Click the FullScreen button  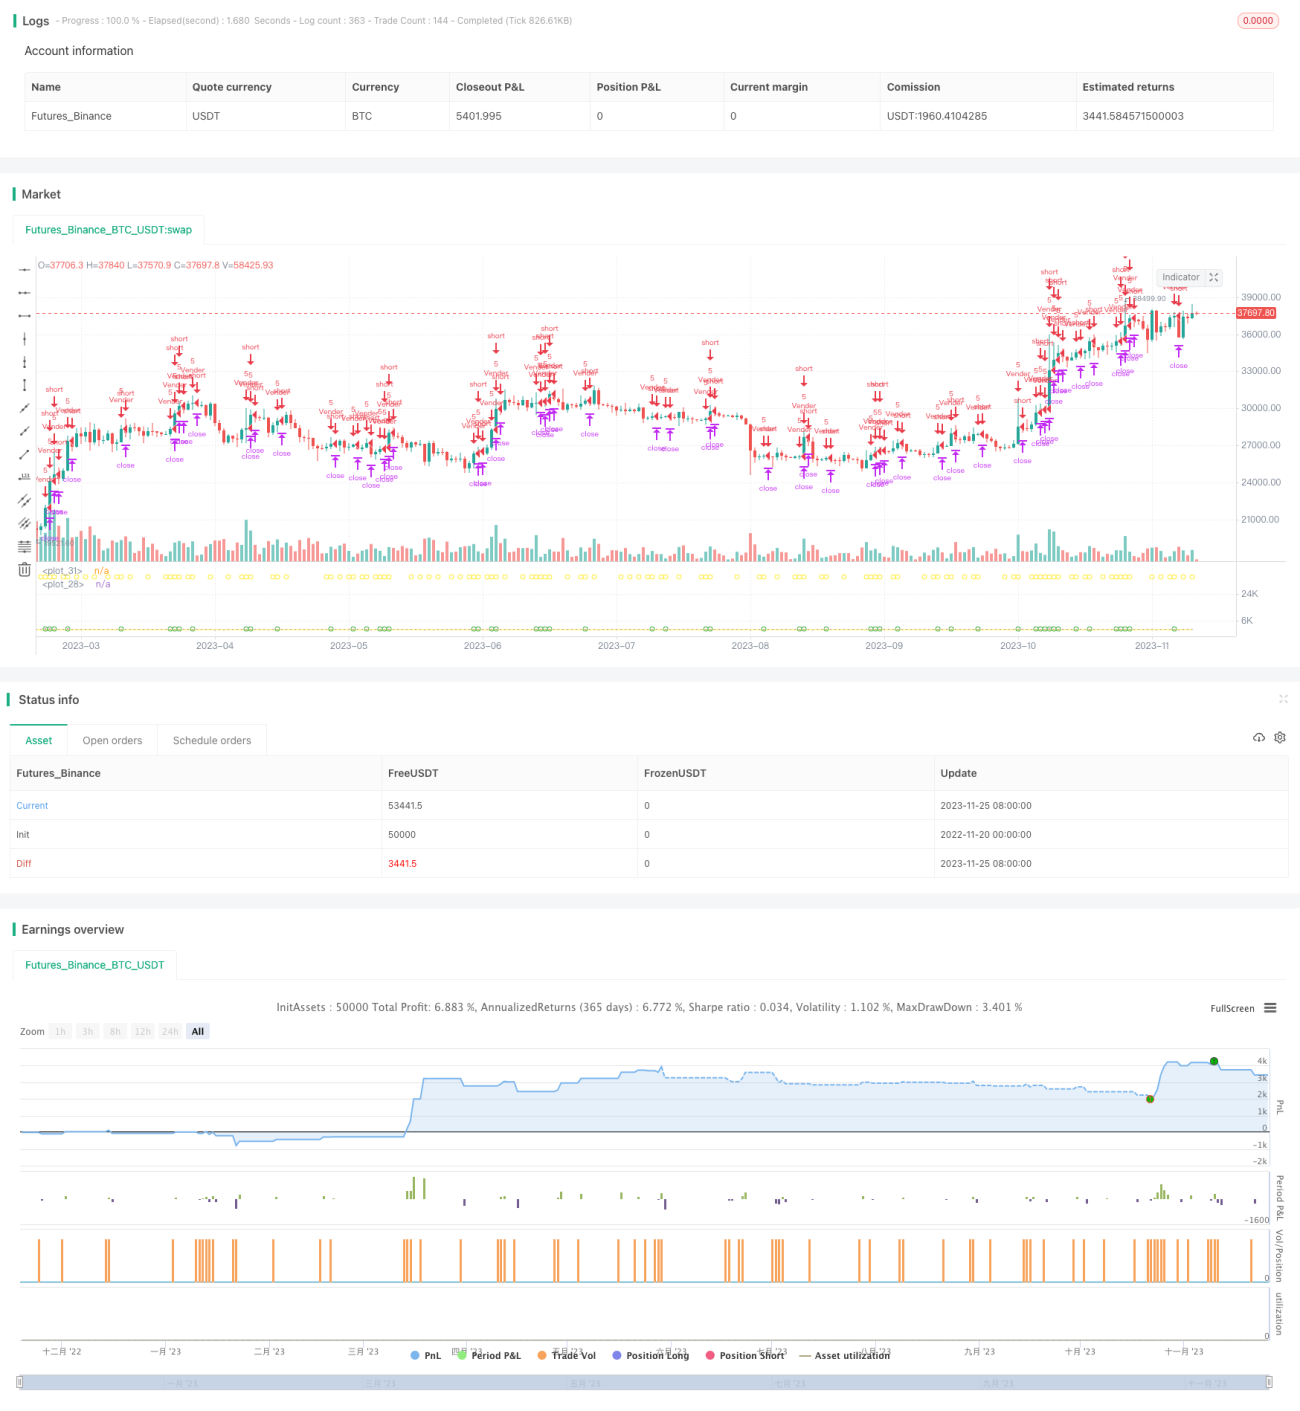click(1232, 1008)
